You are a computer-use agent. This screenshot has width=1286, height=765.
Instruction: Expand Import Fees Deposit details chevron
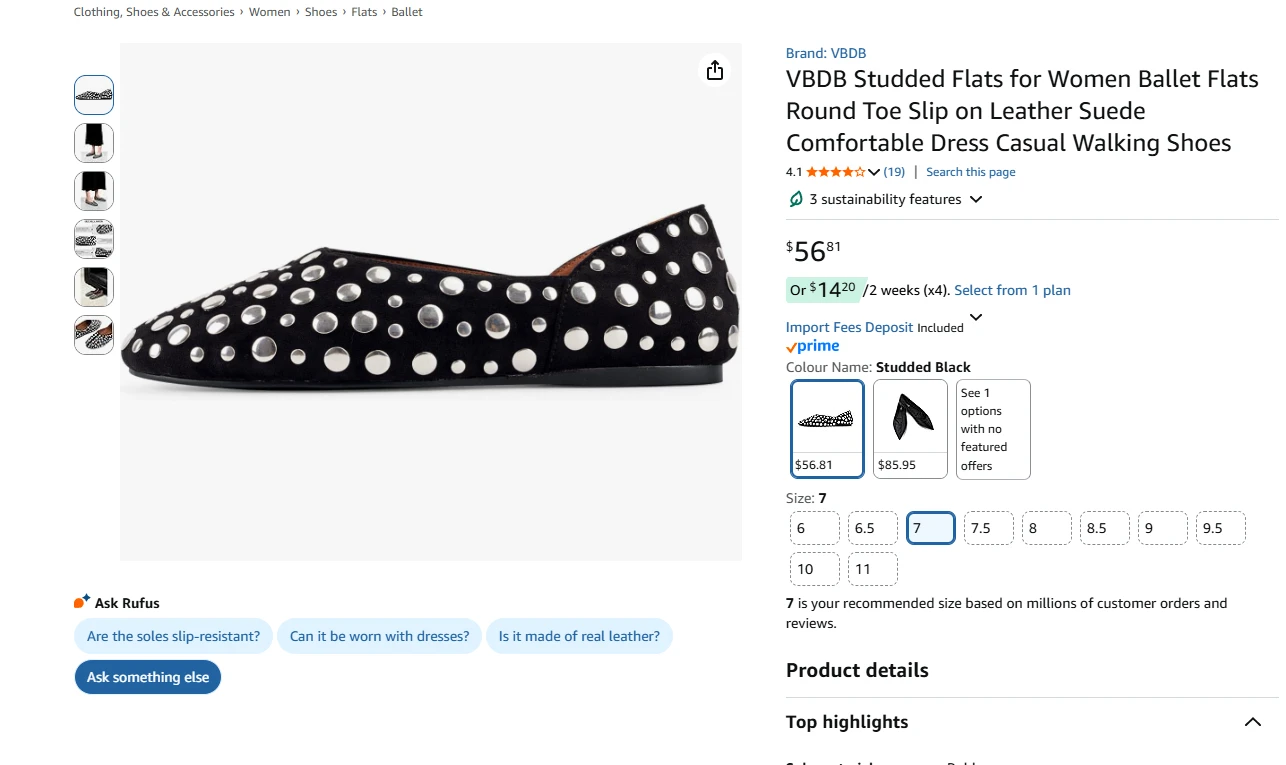tap(976, 318)
